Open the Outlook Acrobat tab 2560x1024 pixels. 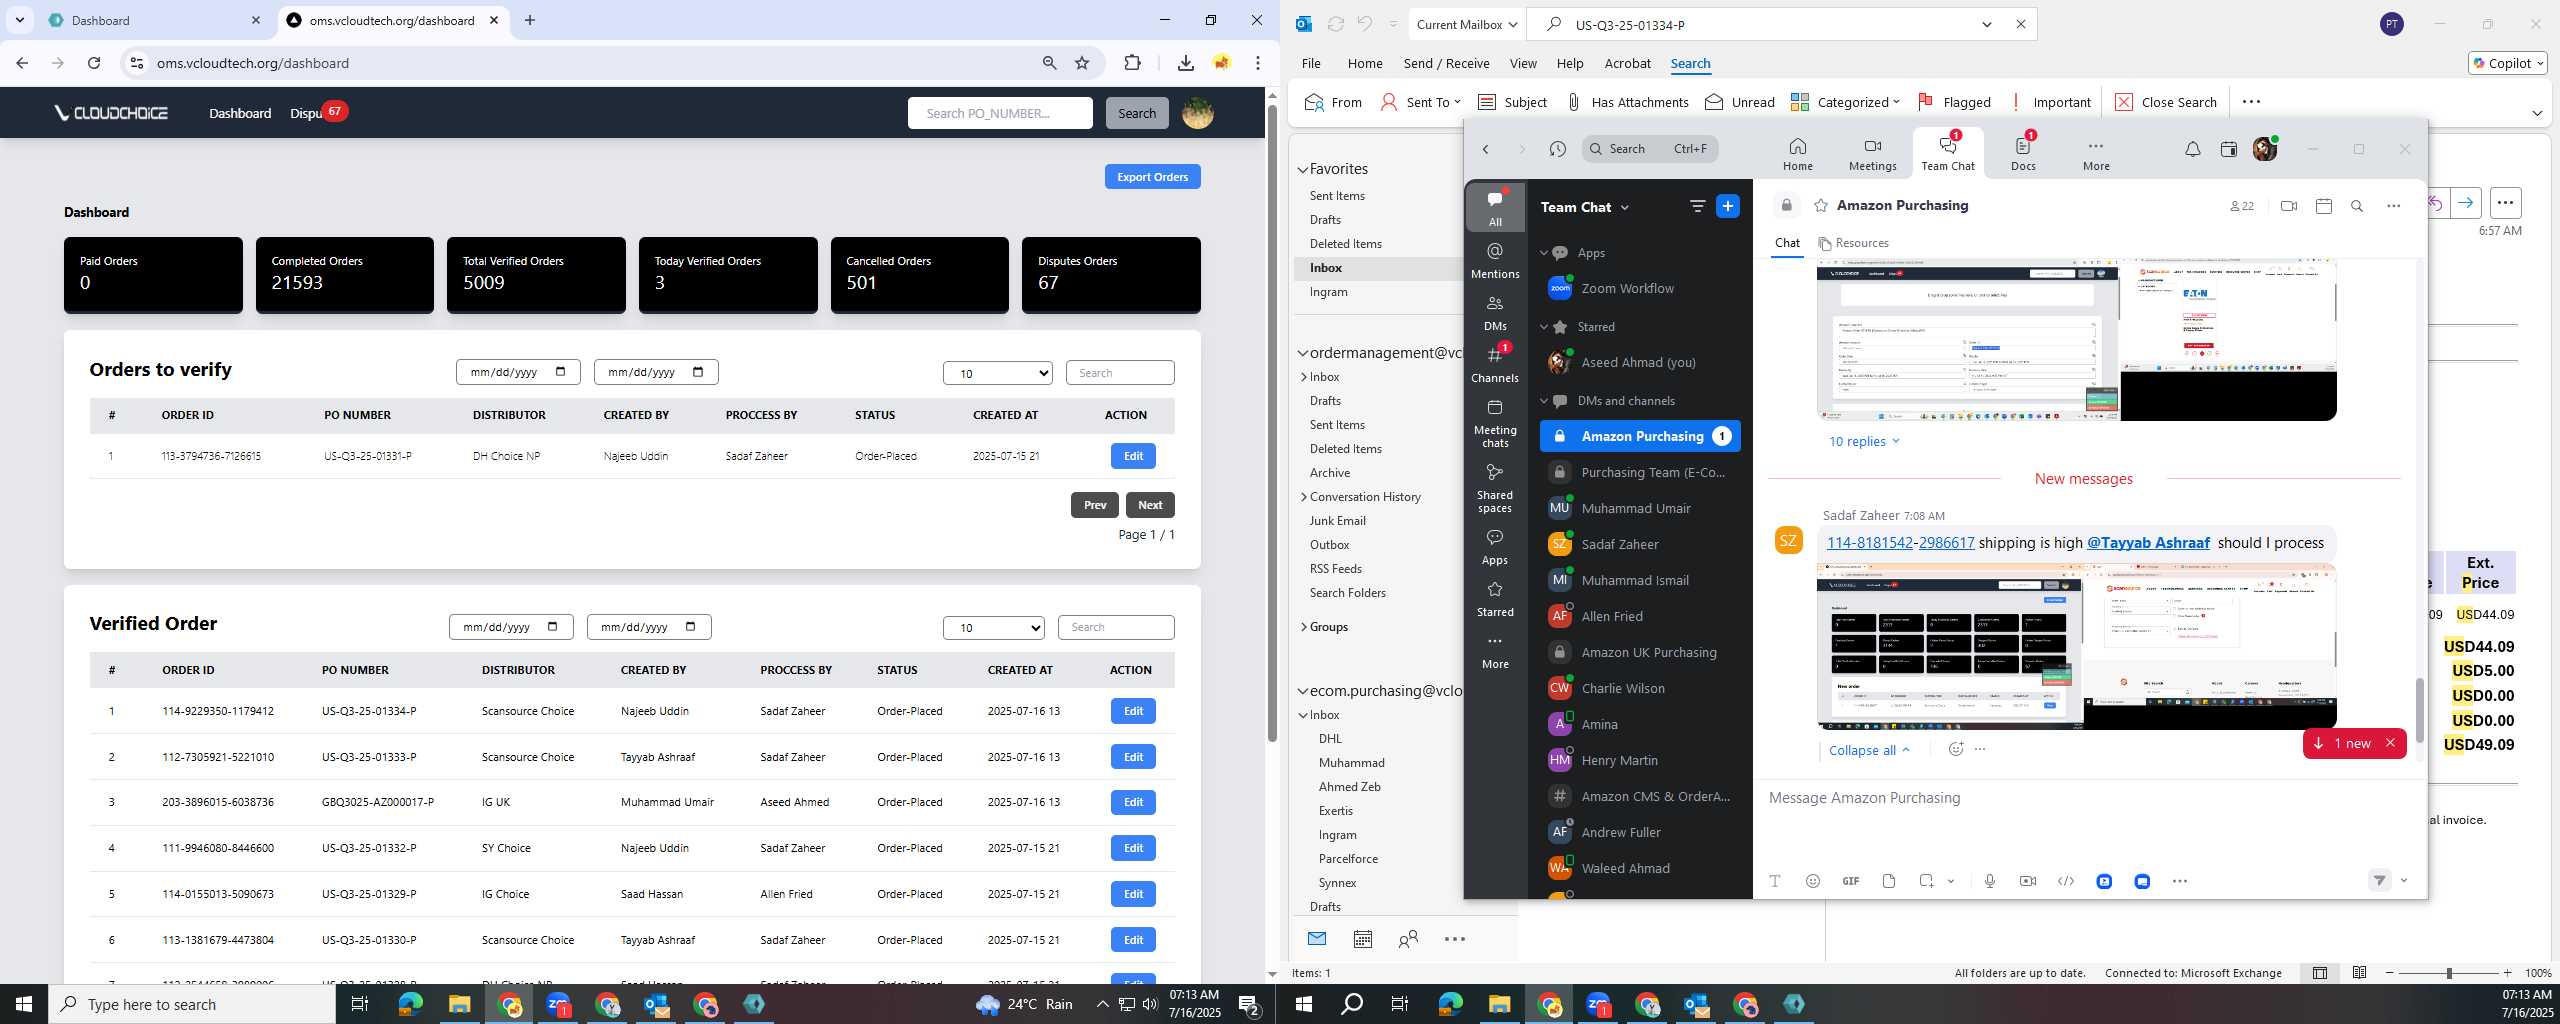[x=1627, y=63]
